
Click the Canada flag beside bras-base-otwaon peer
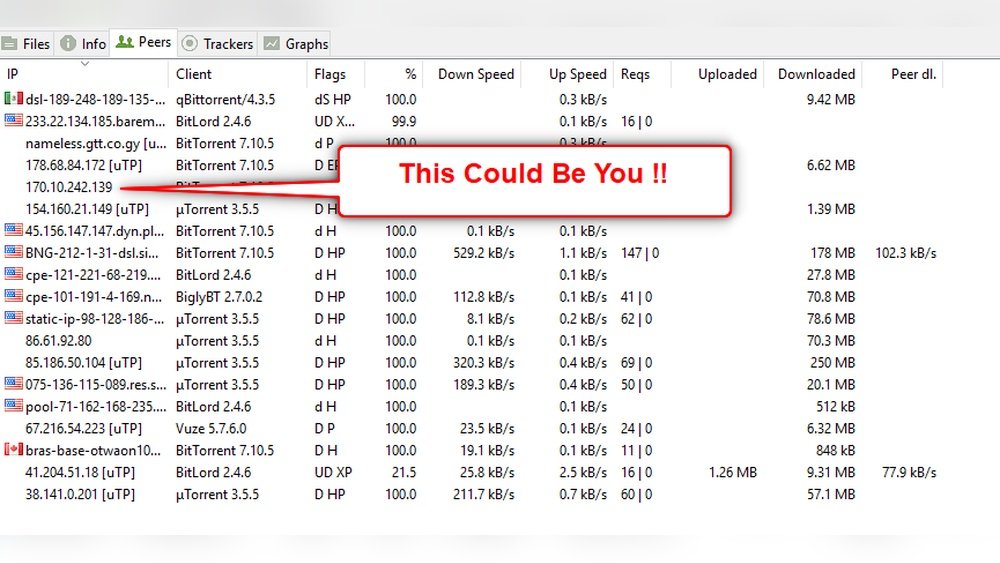coord(13,450)
